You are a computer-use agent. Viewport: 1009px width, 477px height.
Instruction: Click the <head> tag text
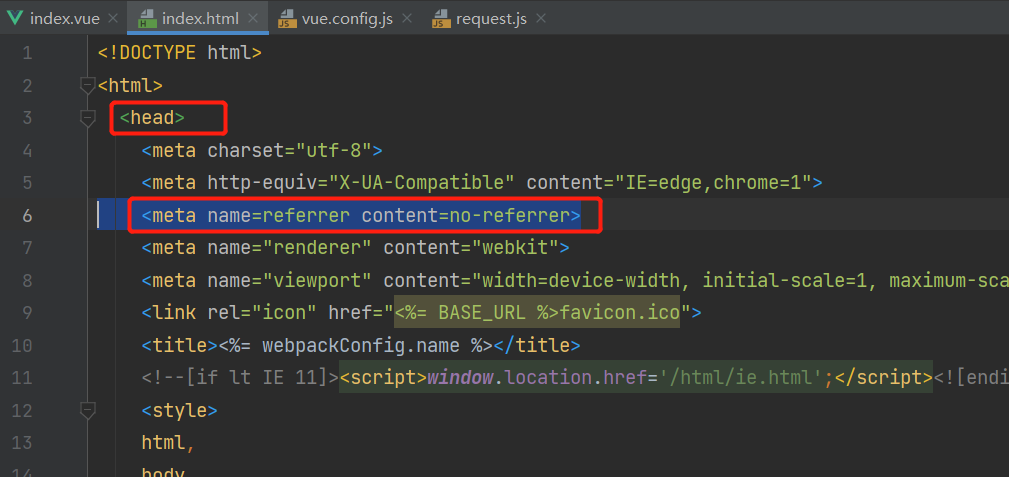[x=153, y=117]
